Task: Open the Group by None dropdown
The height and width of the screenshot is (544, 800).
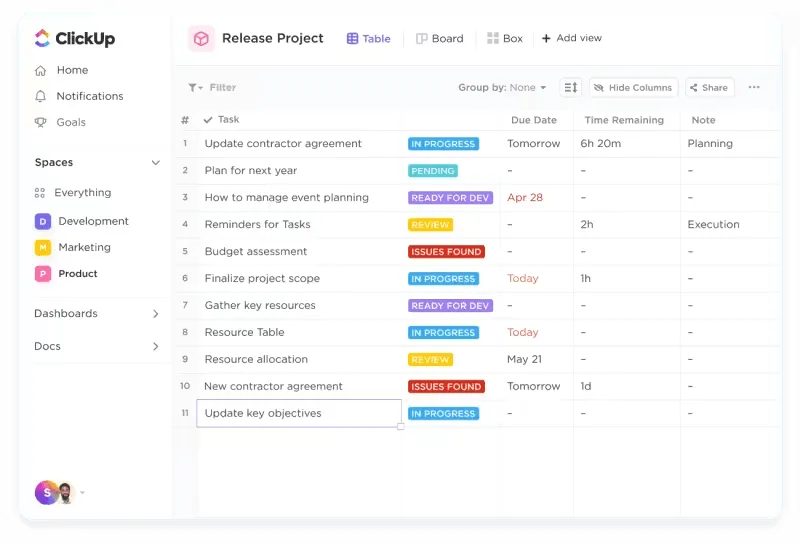Action: point(502,88)
